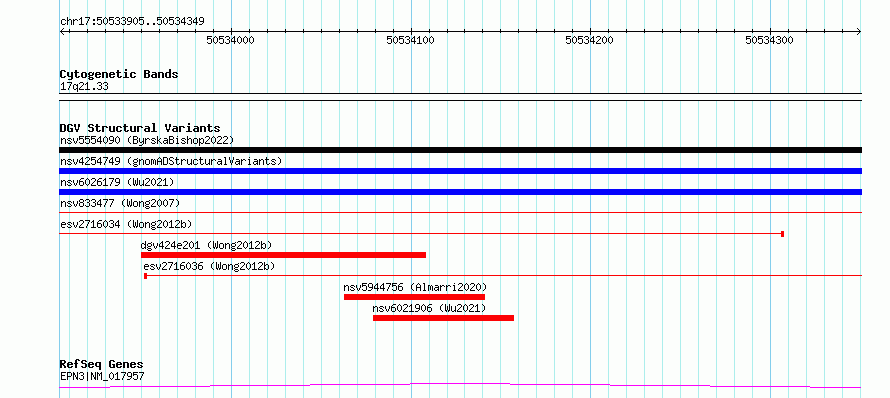Select the nsv833477 (Wong2007) thin red line
The height and width of the screenshot is (398, 890).
460,212
